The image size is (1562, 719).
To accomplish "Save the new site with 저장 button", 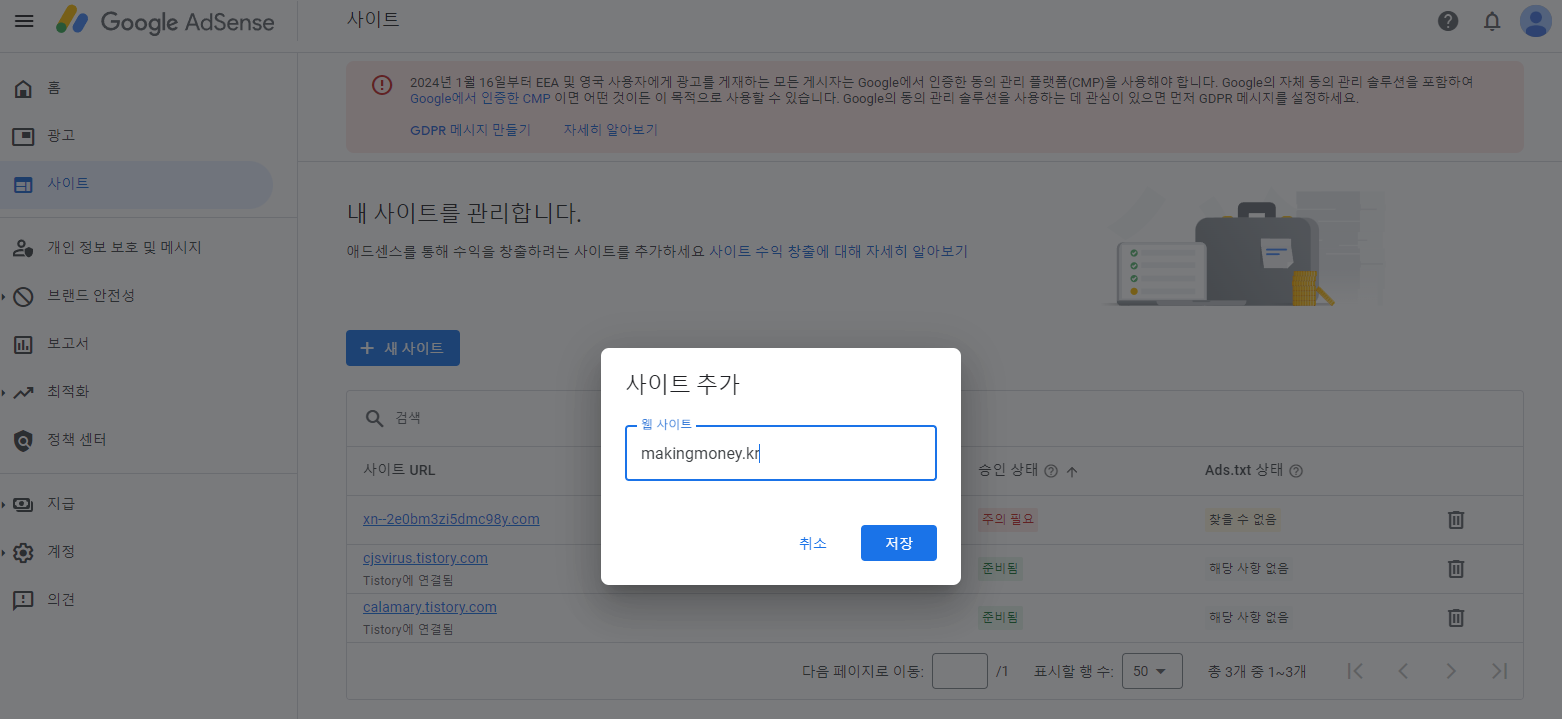I will pyautogui.click(x=898, y=543).
